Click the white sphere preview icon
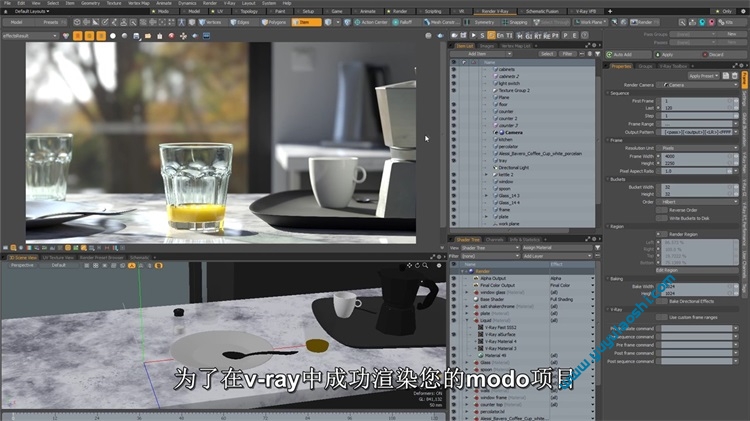This screenshot has height=421, width=750. (113, 36)
